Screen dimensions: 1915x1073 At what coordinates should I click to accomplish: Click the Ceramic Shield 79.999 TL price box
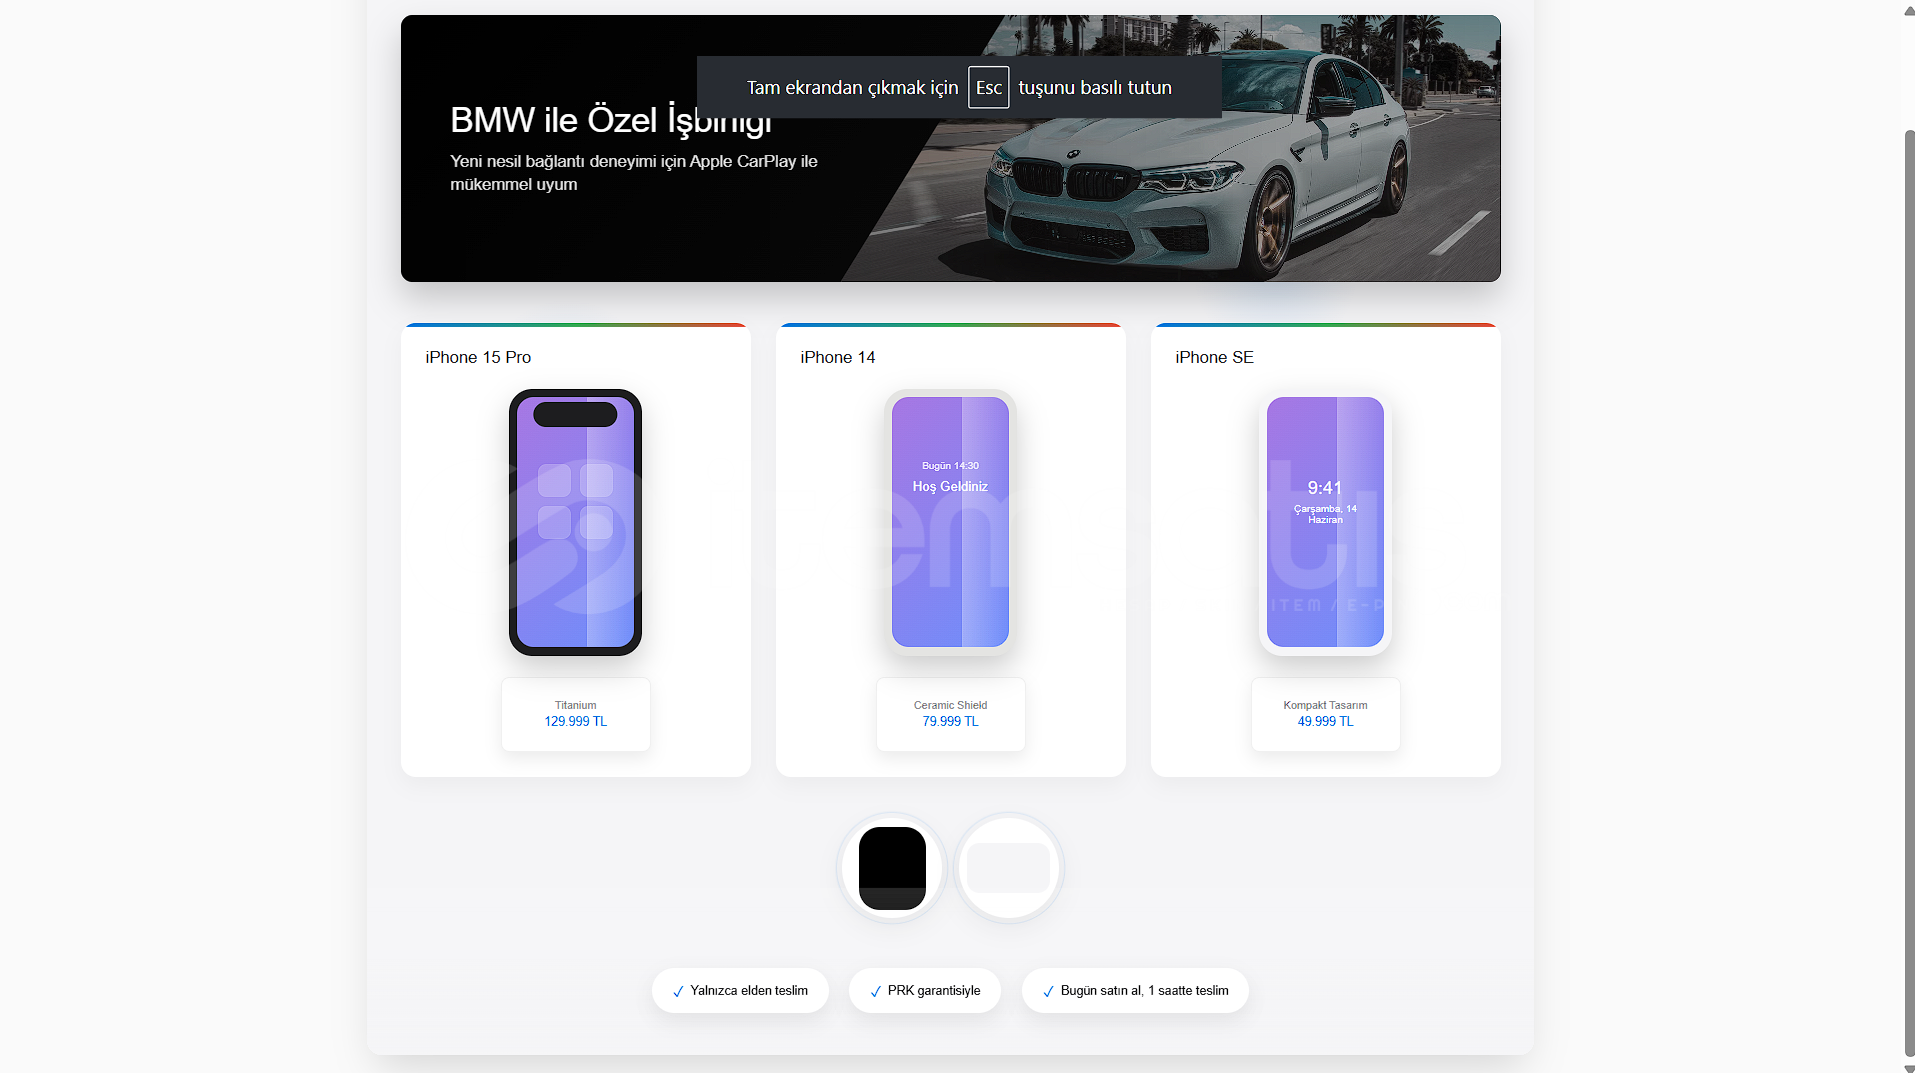[x=950, y=714]
